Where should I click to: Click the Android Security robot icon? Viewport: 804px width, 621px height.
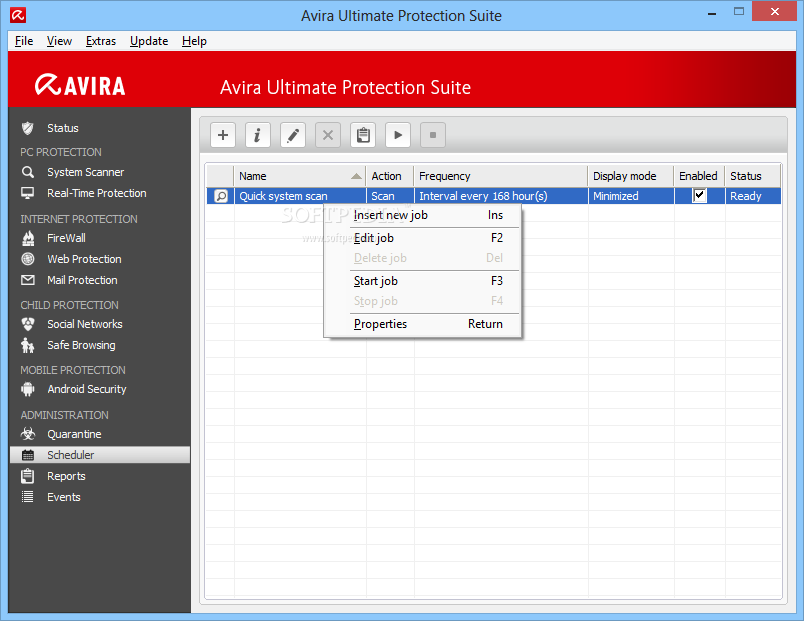28,389
